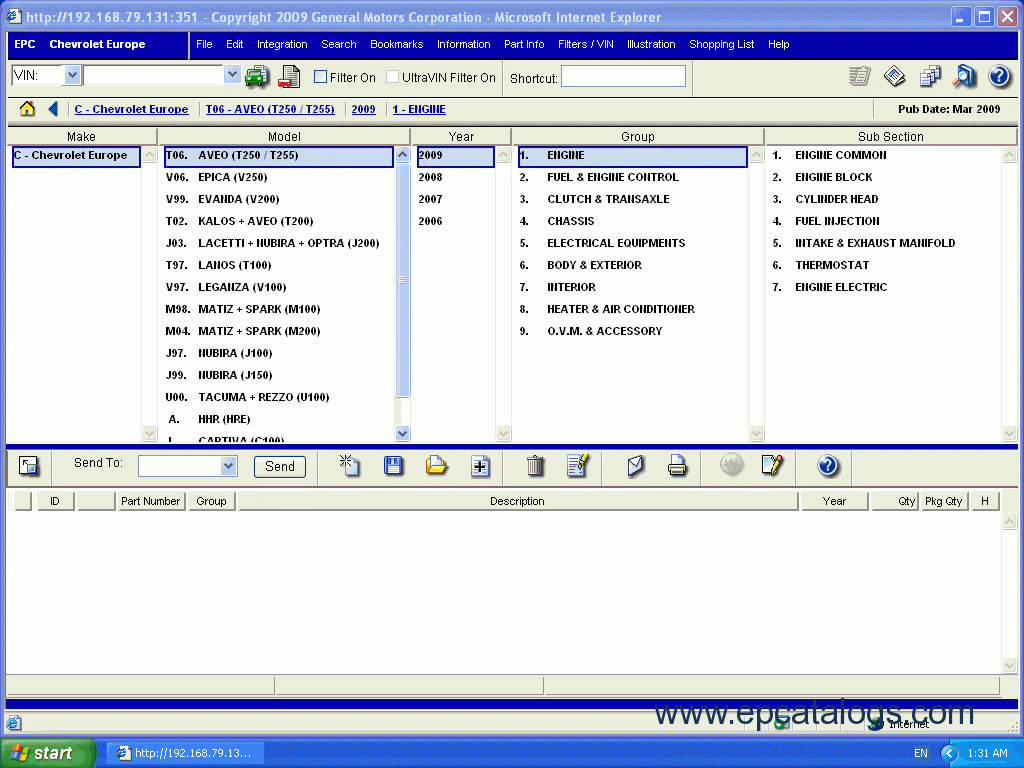Select year 2007
The height and width of the screenshot is (768, 1024).
point(456,199)
